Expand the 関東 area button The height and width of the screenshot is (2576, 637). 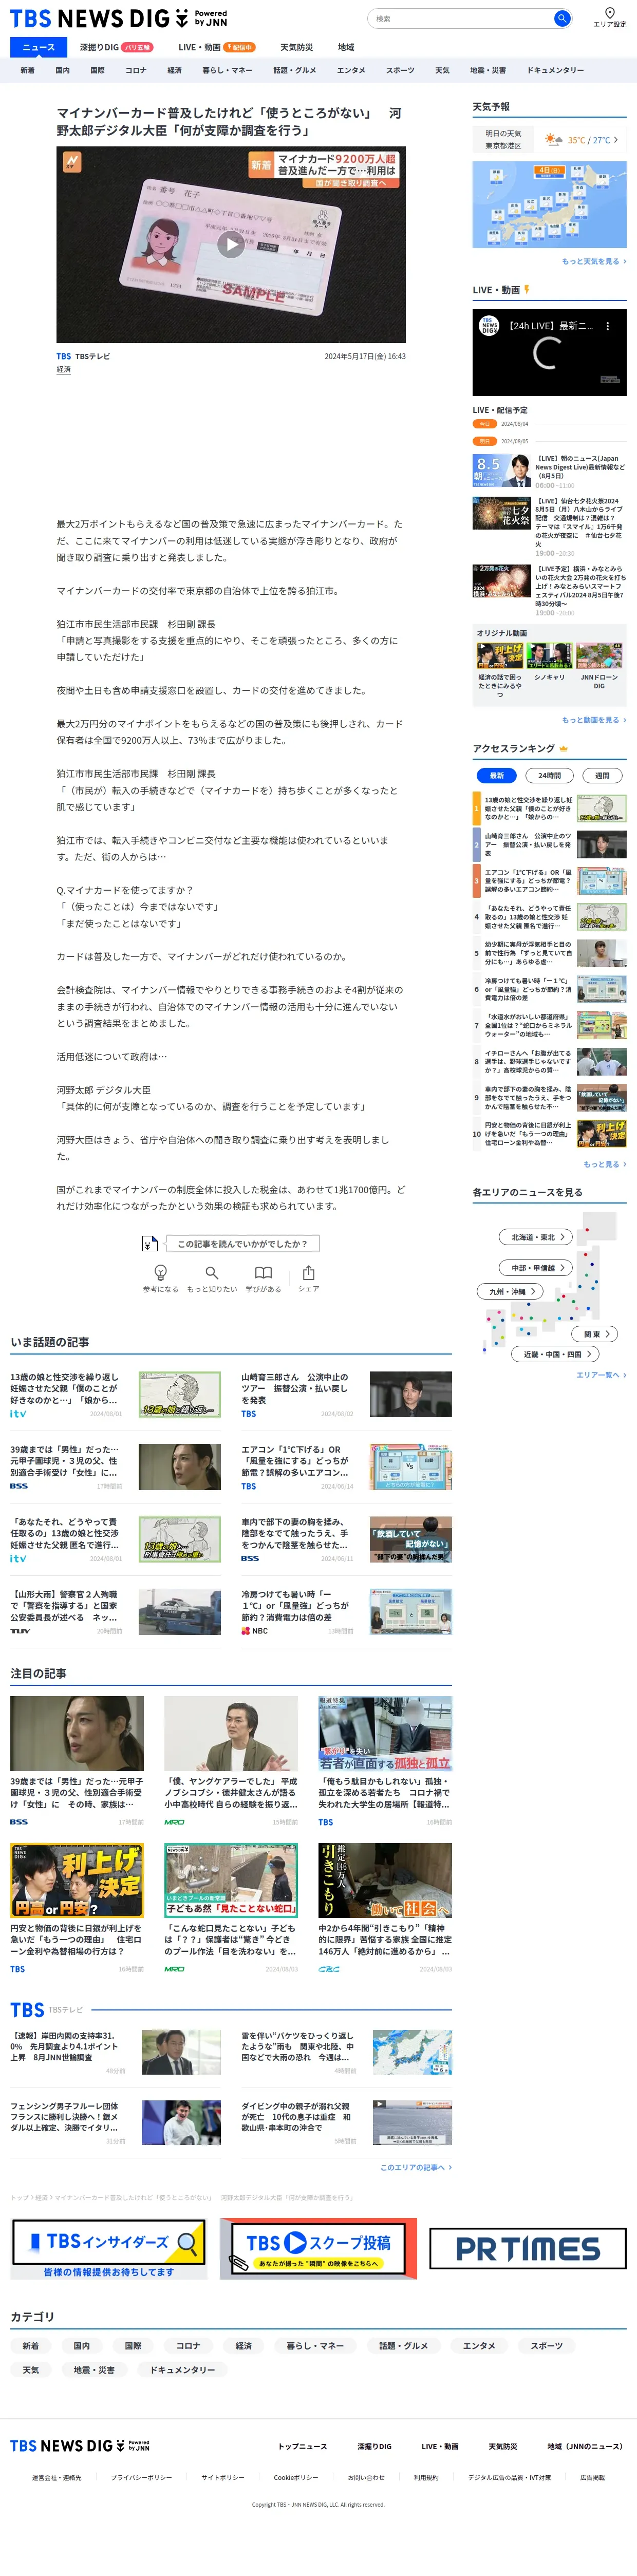[596, 1334]
